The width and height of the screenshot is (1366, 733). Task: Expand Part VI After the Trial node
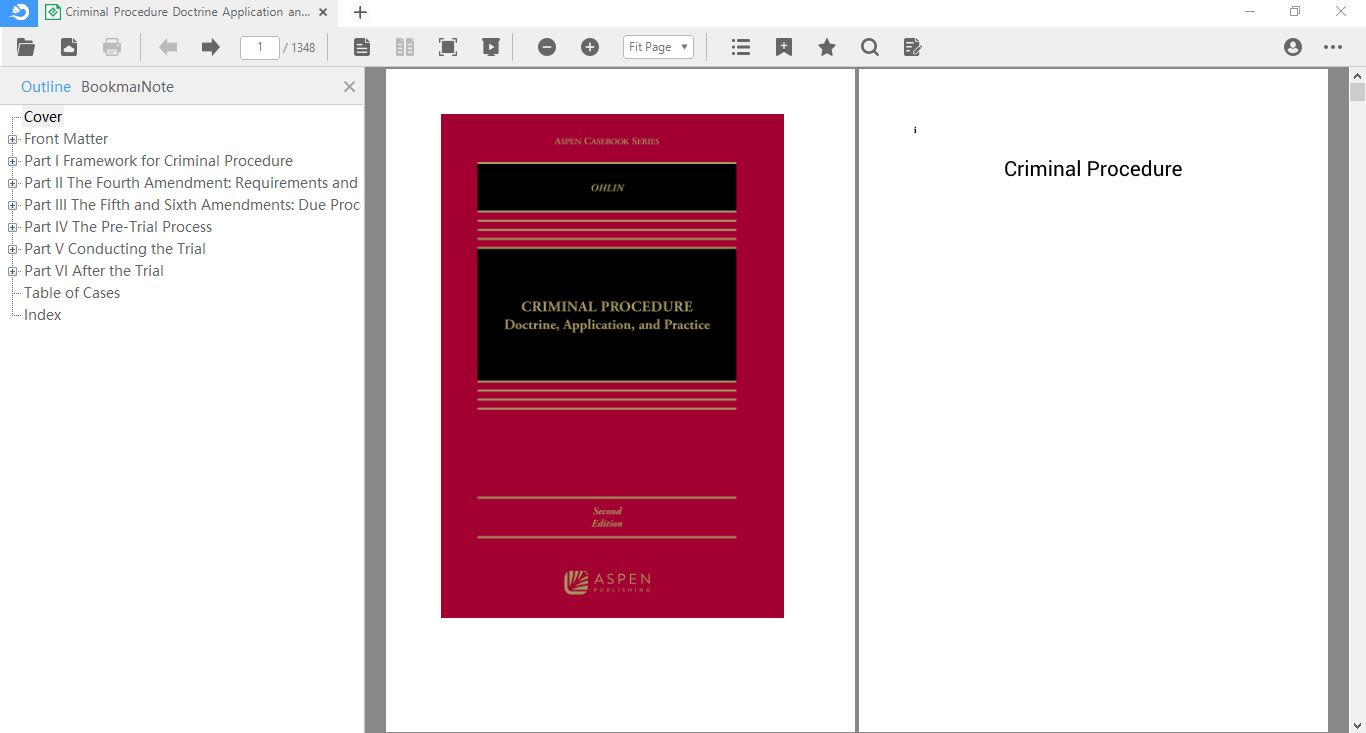coord(13,271)
